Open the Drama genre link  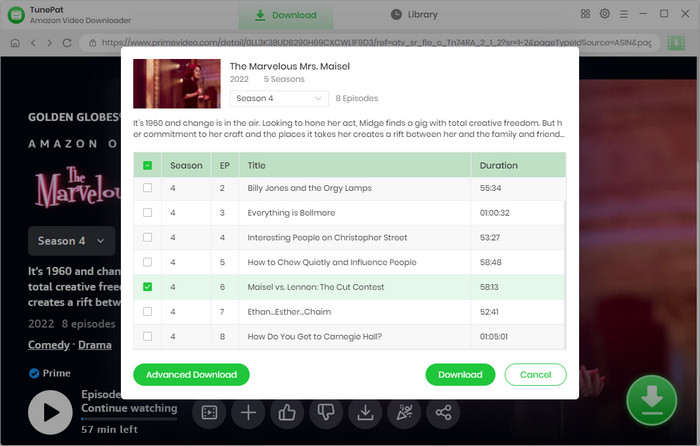pyautogui.click(x=95, y=345)
